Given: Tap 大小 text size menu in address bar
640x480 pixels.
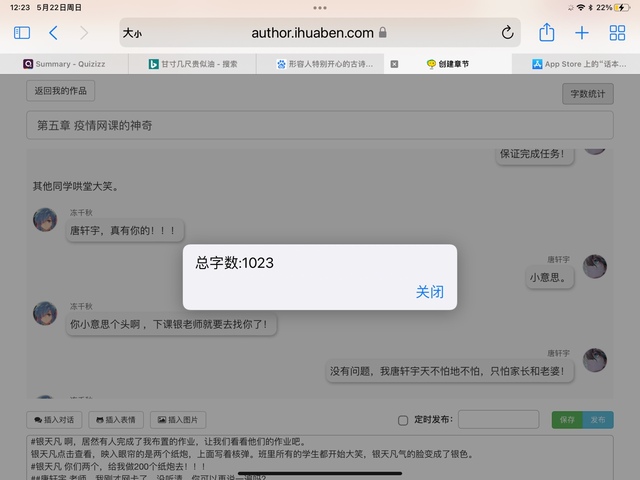Looking at the screenshot, I should (132, 33).
